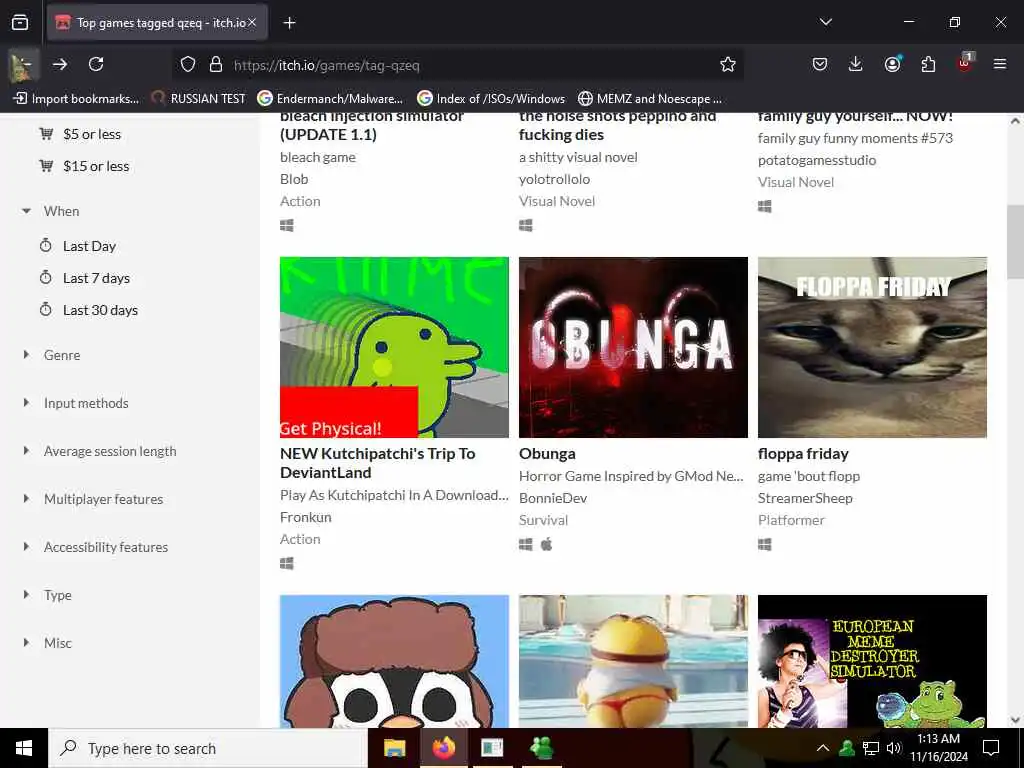Visit author StreamerSheep's page
Screen dimensions: 1024x768
click(x=805, y=498)
